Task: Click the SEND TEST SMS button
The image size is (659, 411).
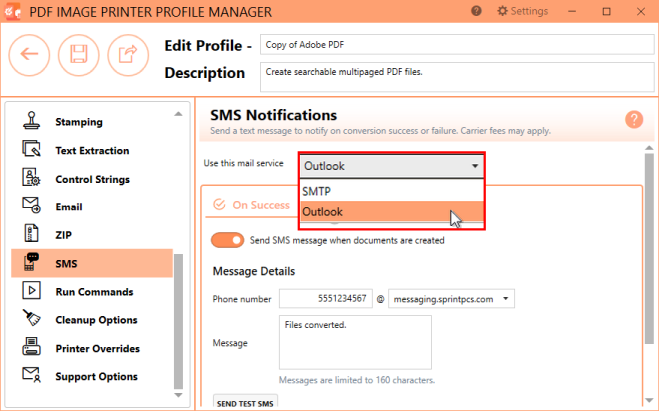Action: click(245, 403)
